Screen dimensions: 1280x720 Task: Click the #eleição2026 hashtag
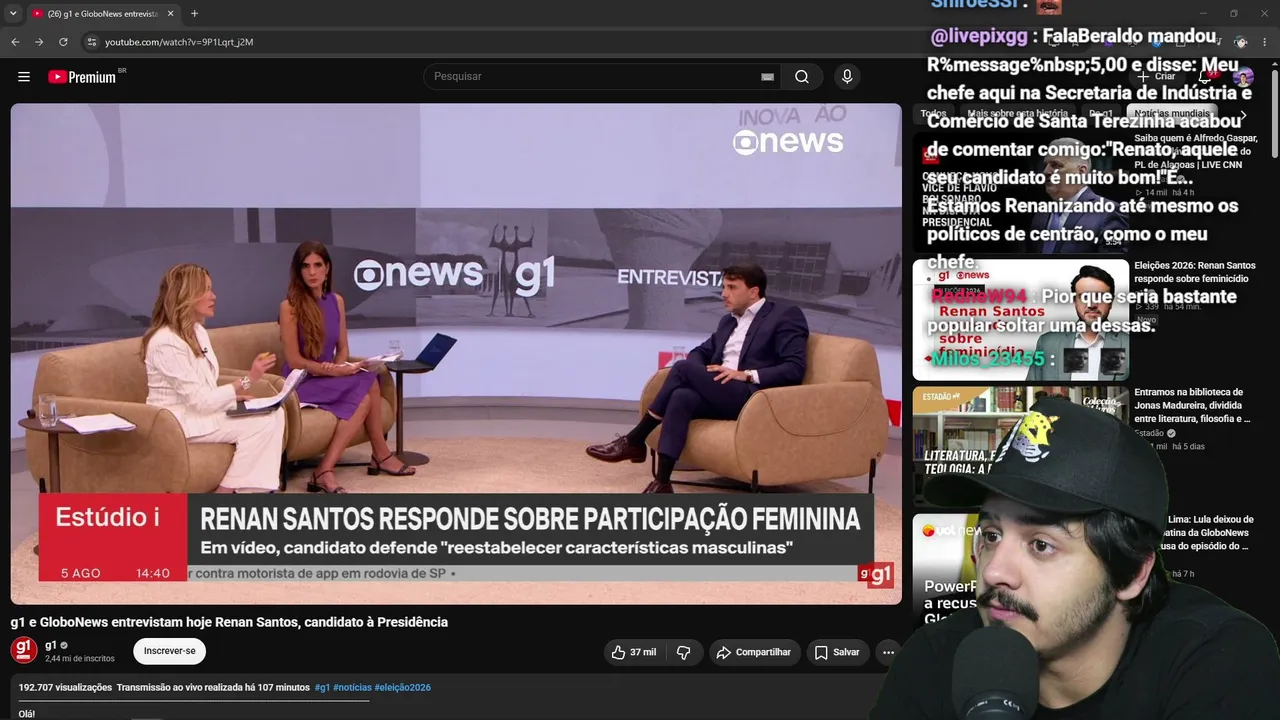[x=402, y=688]
